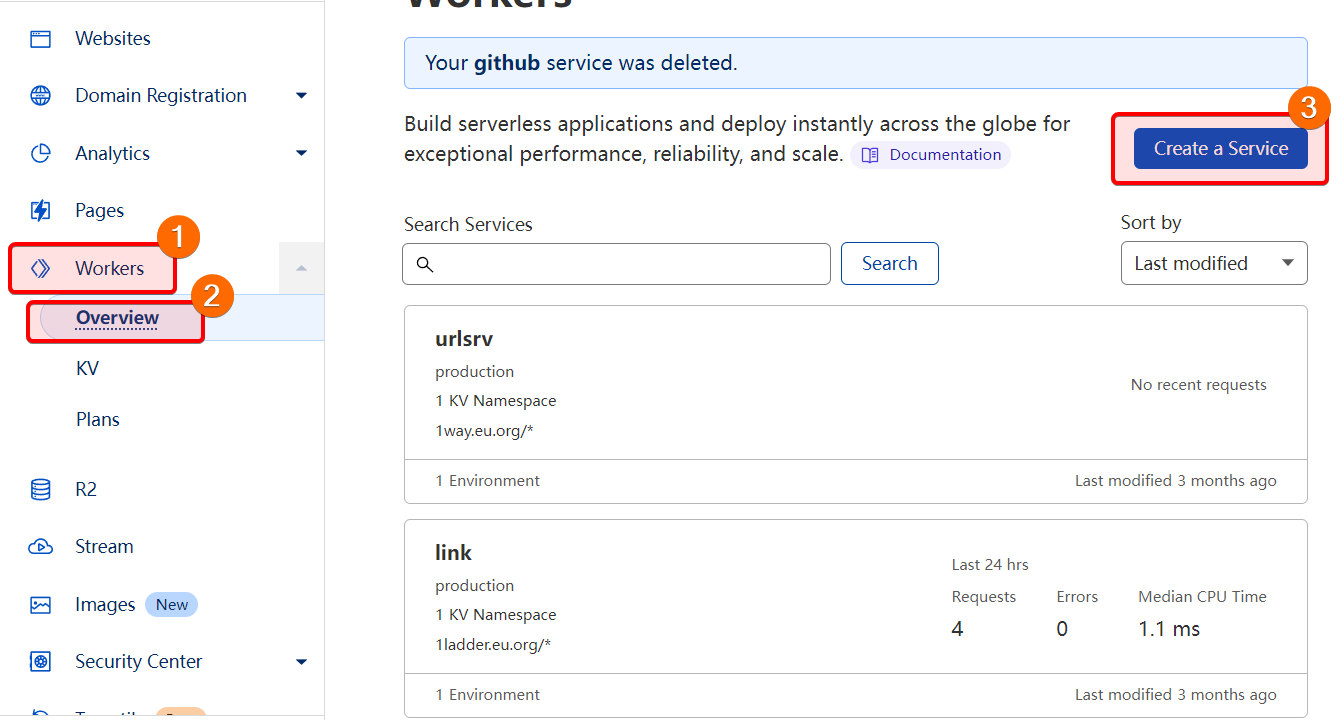The height and width of the screenshot is (720, 1344).
Task: Select the Overview item under Workers
Action: 117,319
